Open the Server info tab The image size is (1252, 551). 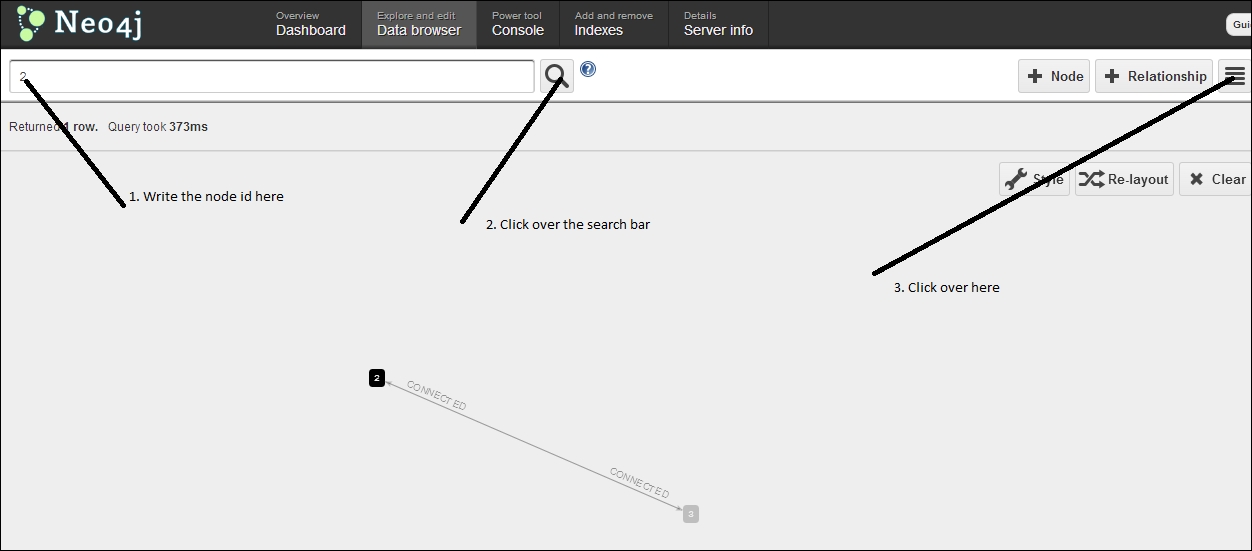(x=718, y=24)
